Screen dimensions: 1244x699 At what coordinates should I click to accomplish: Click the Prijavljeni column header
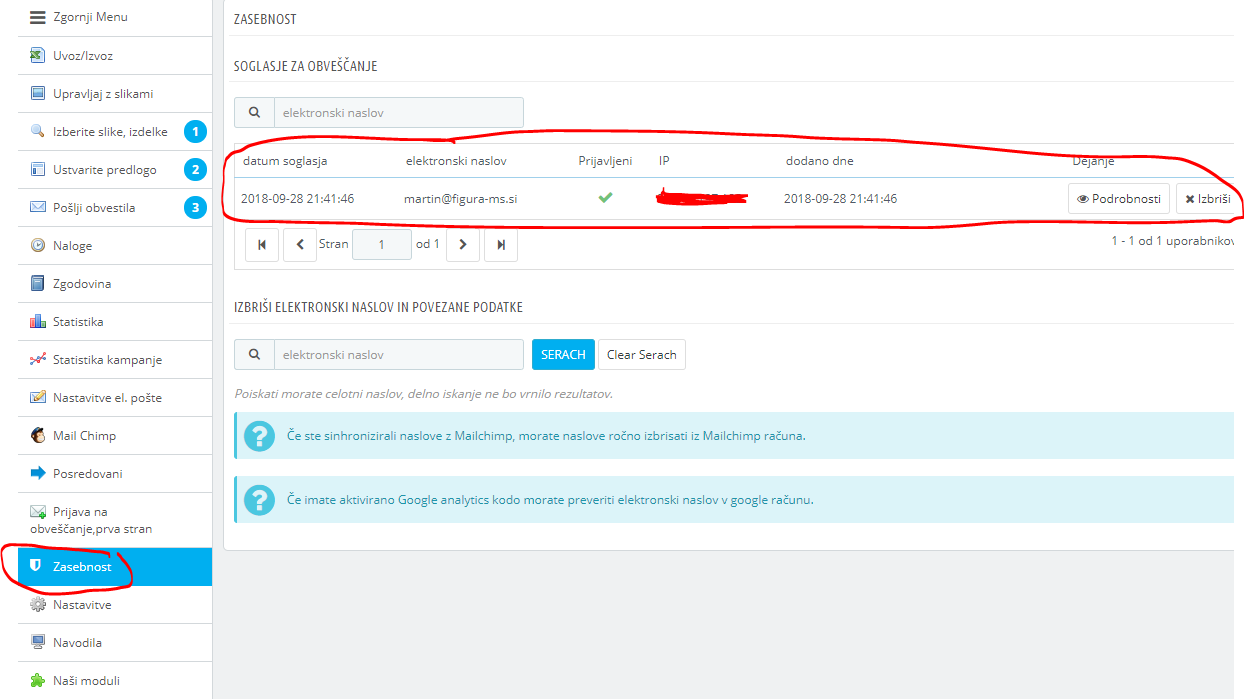(x=605, y=161)
